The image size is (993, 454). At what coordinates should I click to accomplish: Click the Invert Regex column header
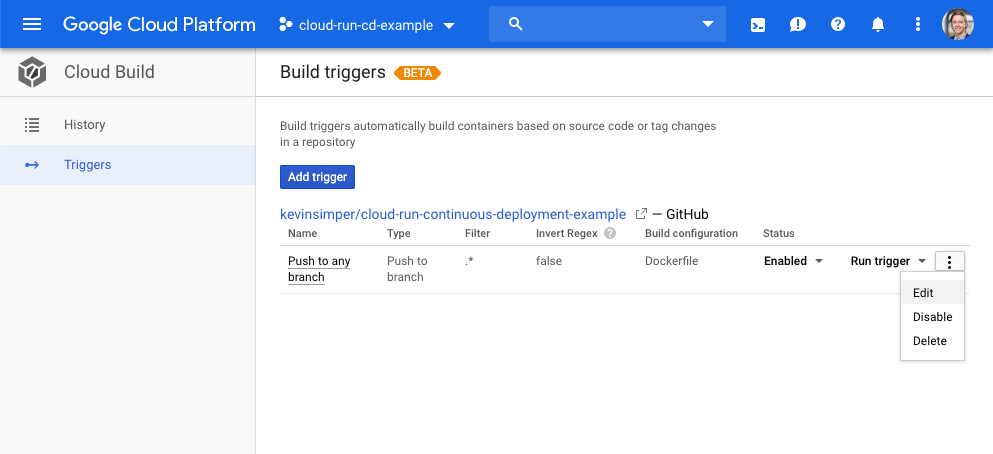point(567,233)
